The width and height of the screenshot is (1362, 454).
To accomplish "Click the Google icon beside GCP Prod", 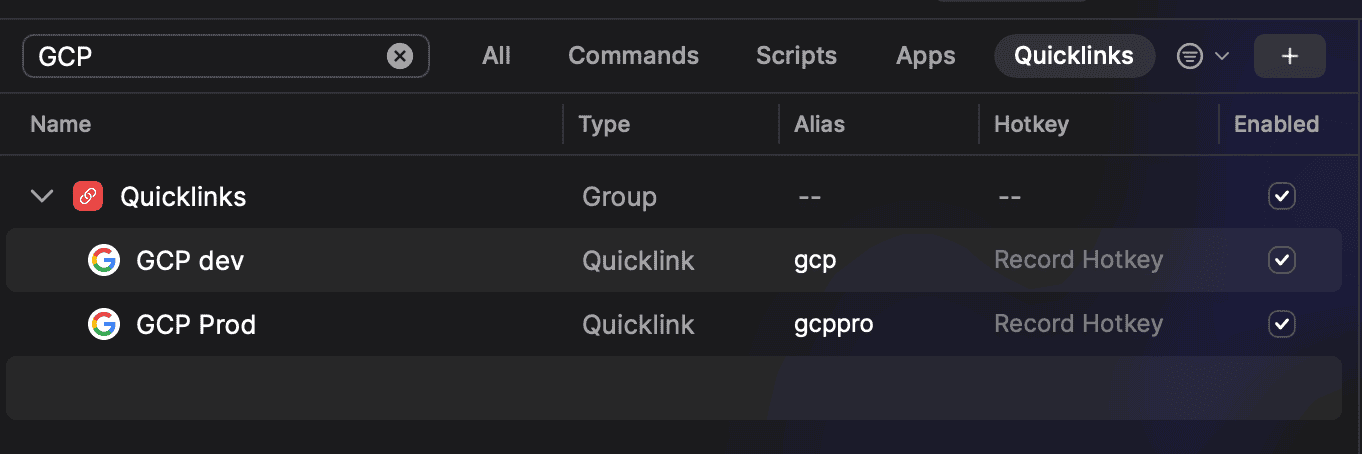I will 104,324.
